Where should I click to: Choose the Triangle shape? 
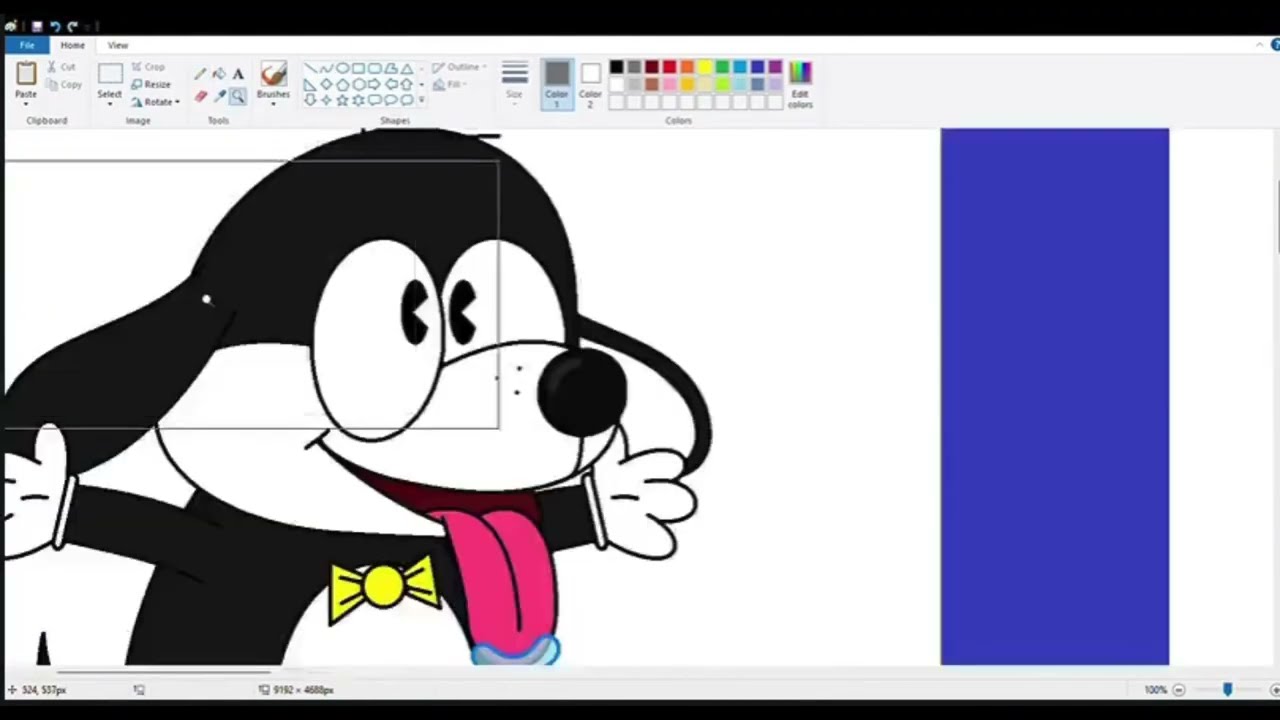pyautogui.click(x=407, y=68)
